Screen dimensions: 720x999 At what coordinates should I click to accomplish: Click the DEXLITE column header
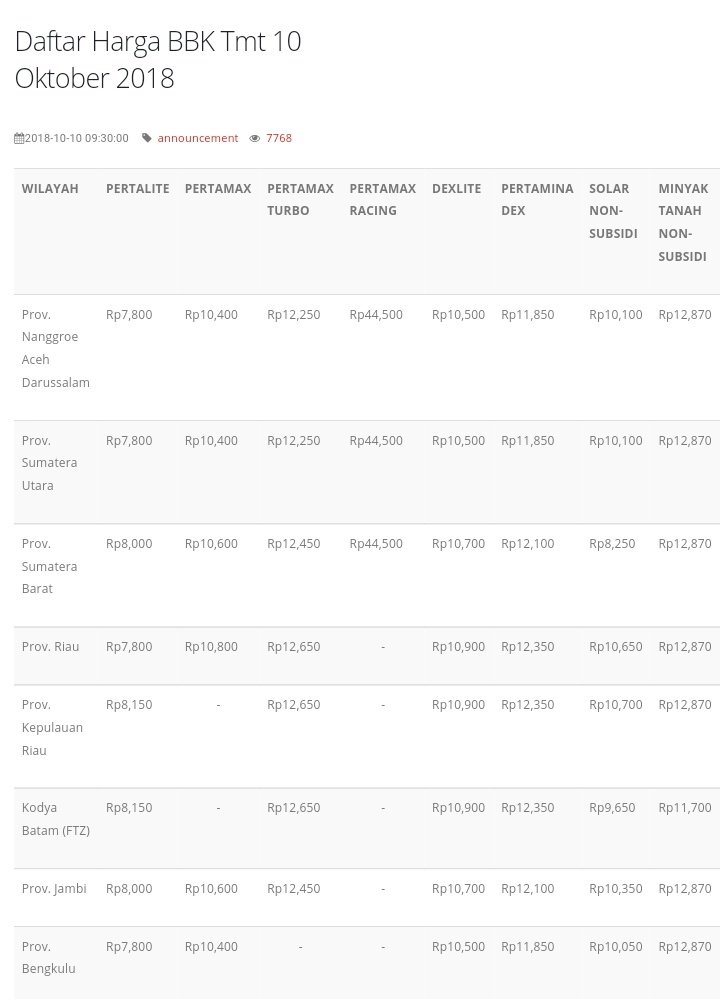click(456, 189)
